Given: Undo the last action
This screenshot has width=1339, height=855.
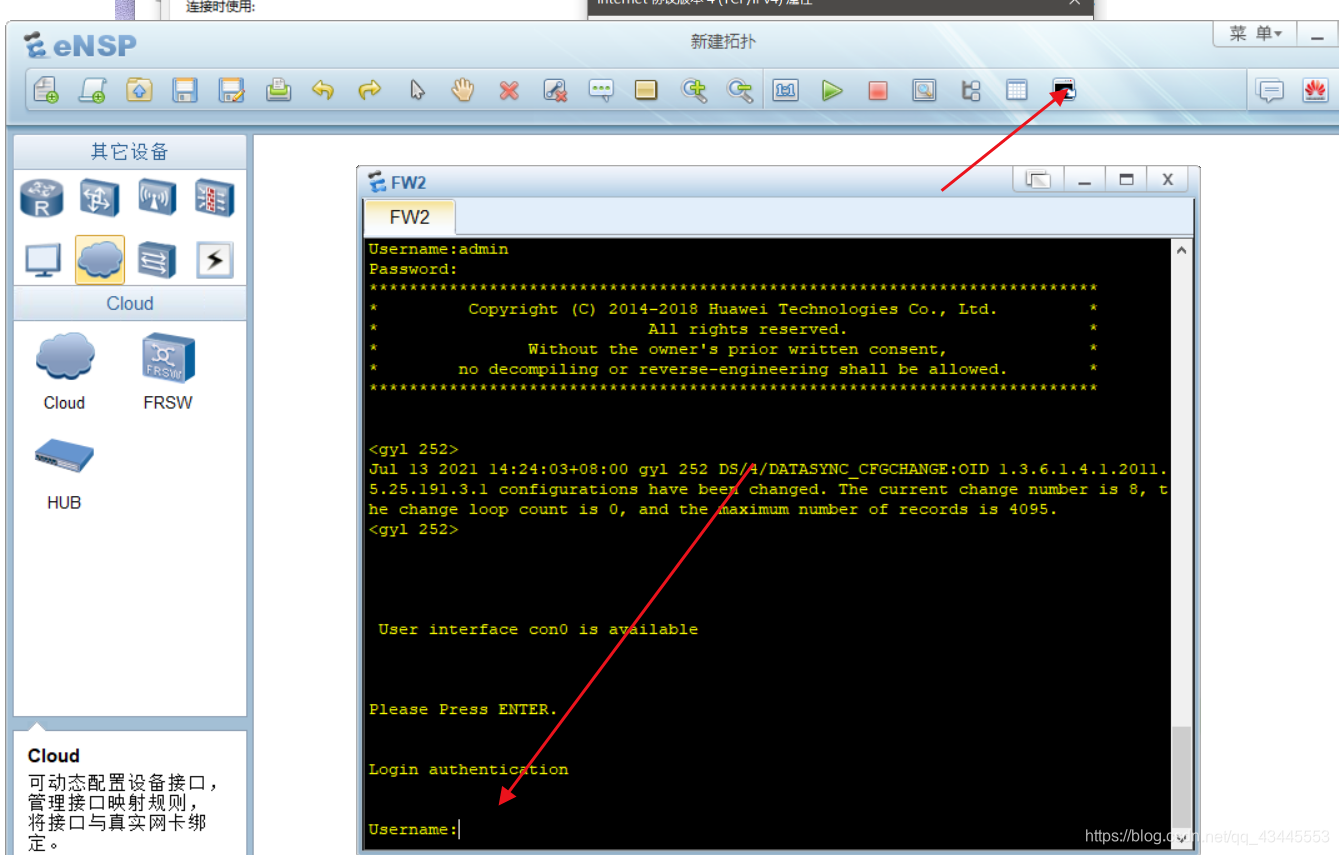Looking at the screenshot, I should (x=323, y=91).
